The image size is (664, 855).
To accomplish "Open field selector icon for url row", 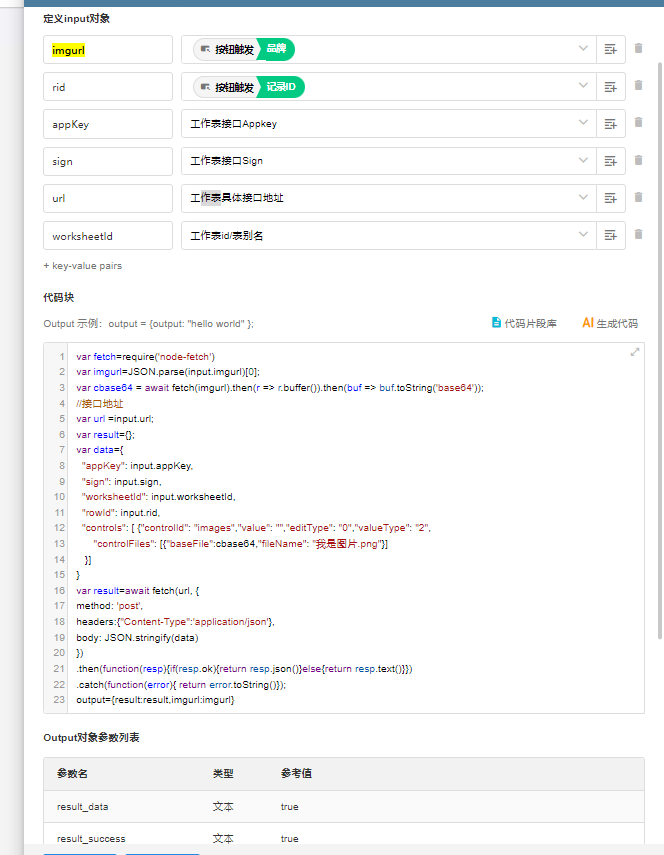I will 610,198.
